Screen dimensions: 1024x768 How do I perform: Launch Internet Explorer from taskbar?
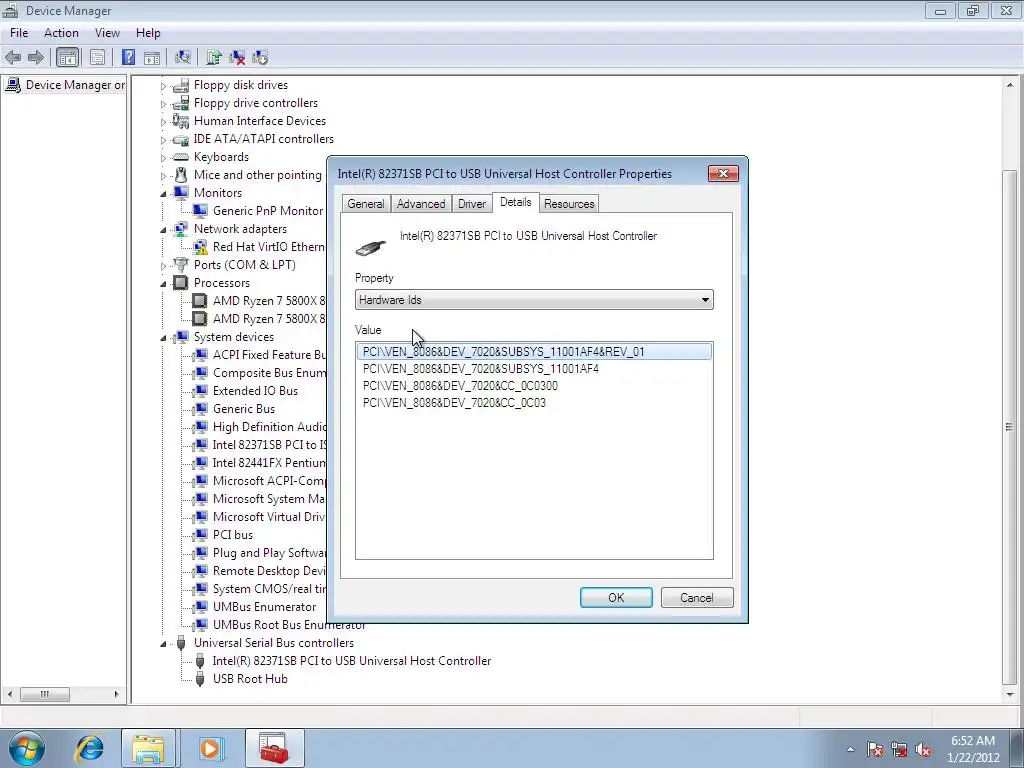pyautogui.click(x=89, y=748)
